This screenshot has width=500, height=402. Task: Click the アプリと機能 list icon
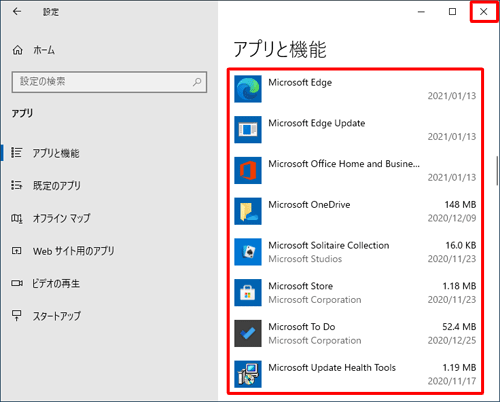click(x=16, y=153)
